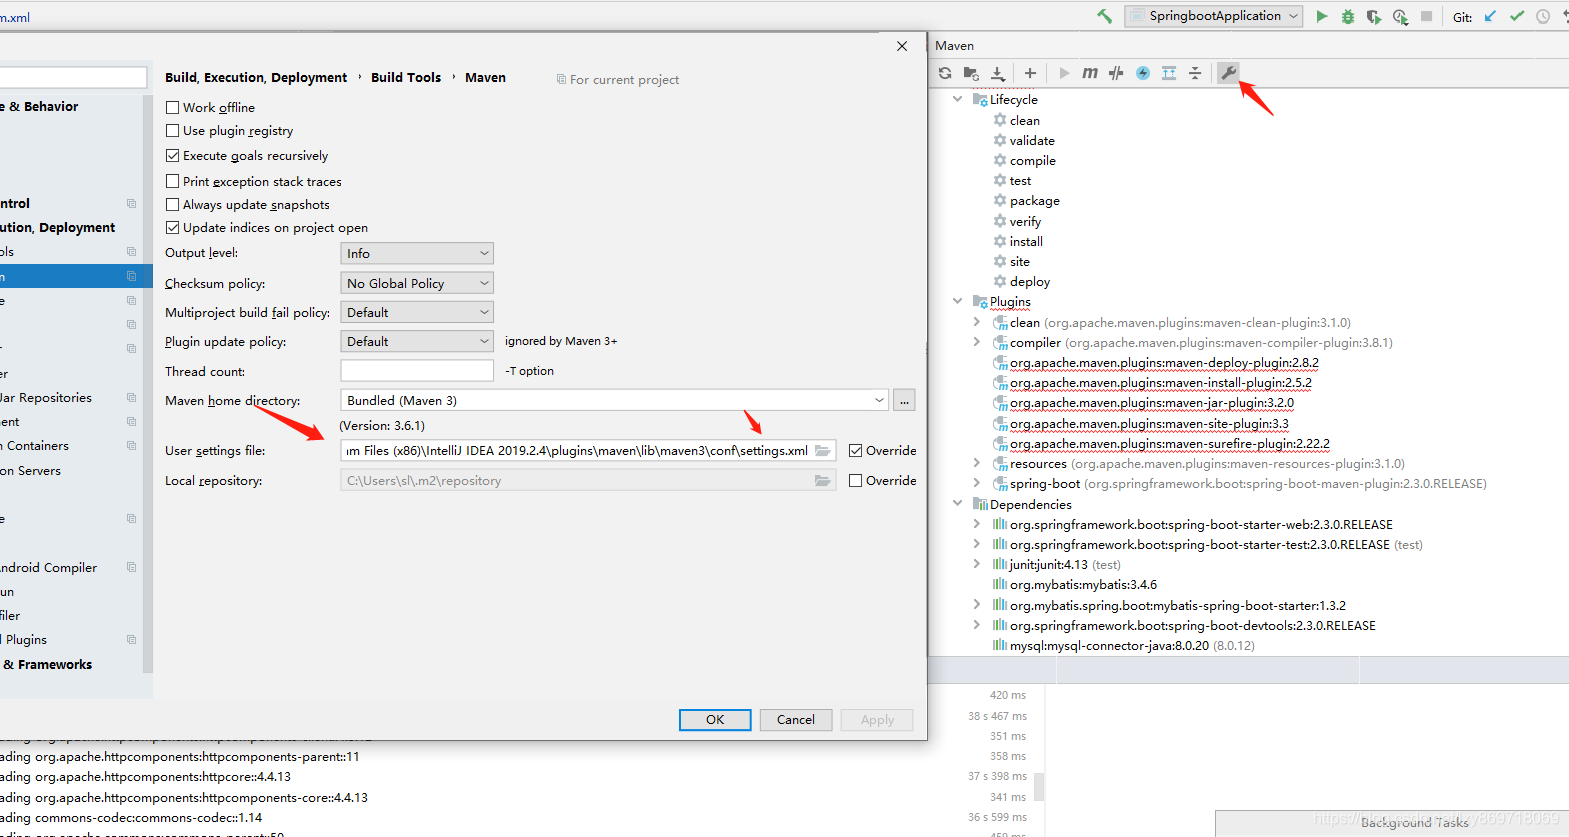Run Maven build play icon
This screenshot has width=1569, height=837.
point(1064,73)
